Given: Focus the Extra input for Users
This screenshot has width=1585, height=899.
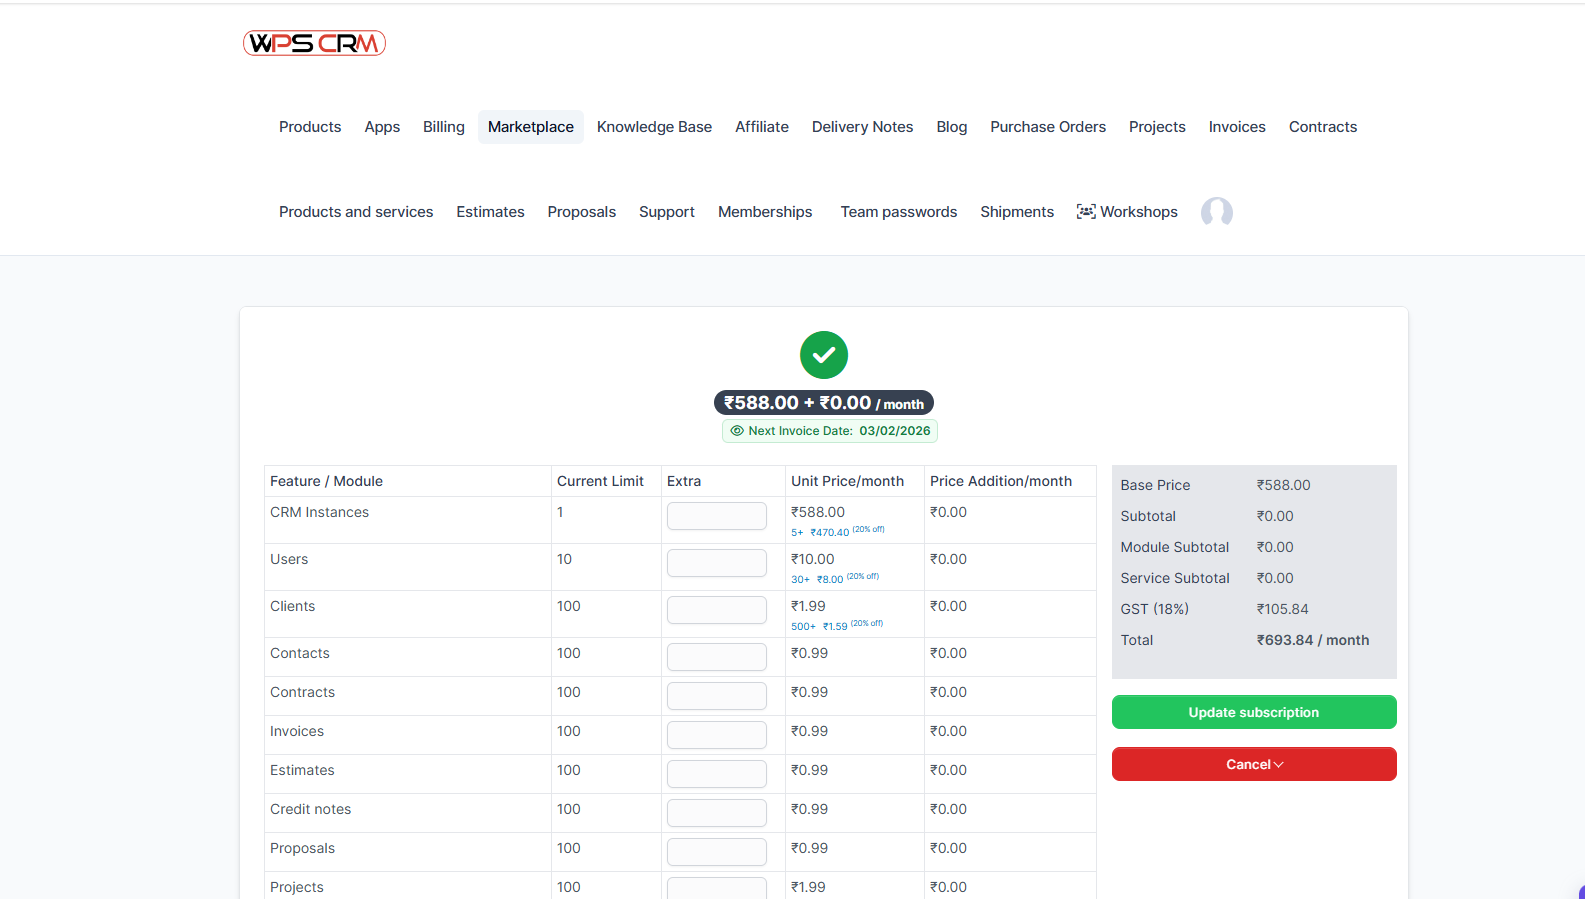Looking at the screenshot, I should click(716, 563).
